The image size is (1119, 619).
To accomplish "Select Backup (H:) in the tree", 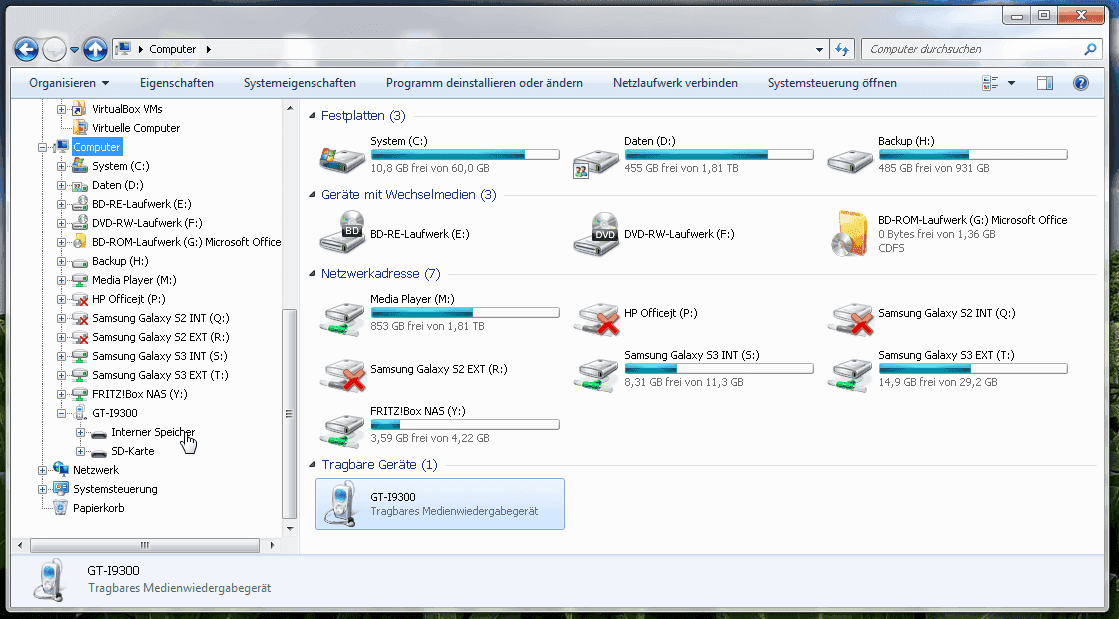I will click(x=120, y=261).
